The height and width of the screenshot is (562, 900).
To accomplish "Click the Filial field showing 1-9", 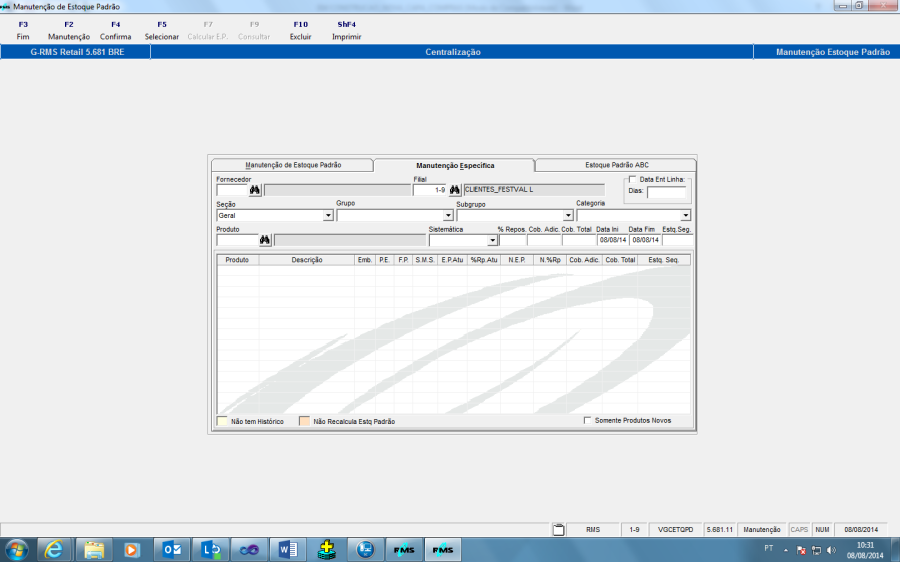I will click(429, 190).
